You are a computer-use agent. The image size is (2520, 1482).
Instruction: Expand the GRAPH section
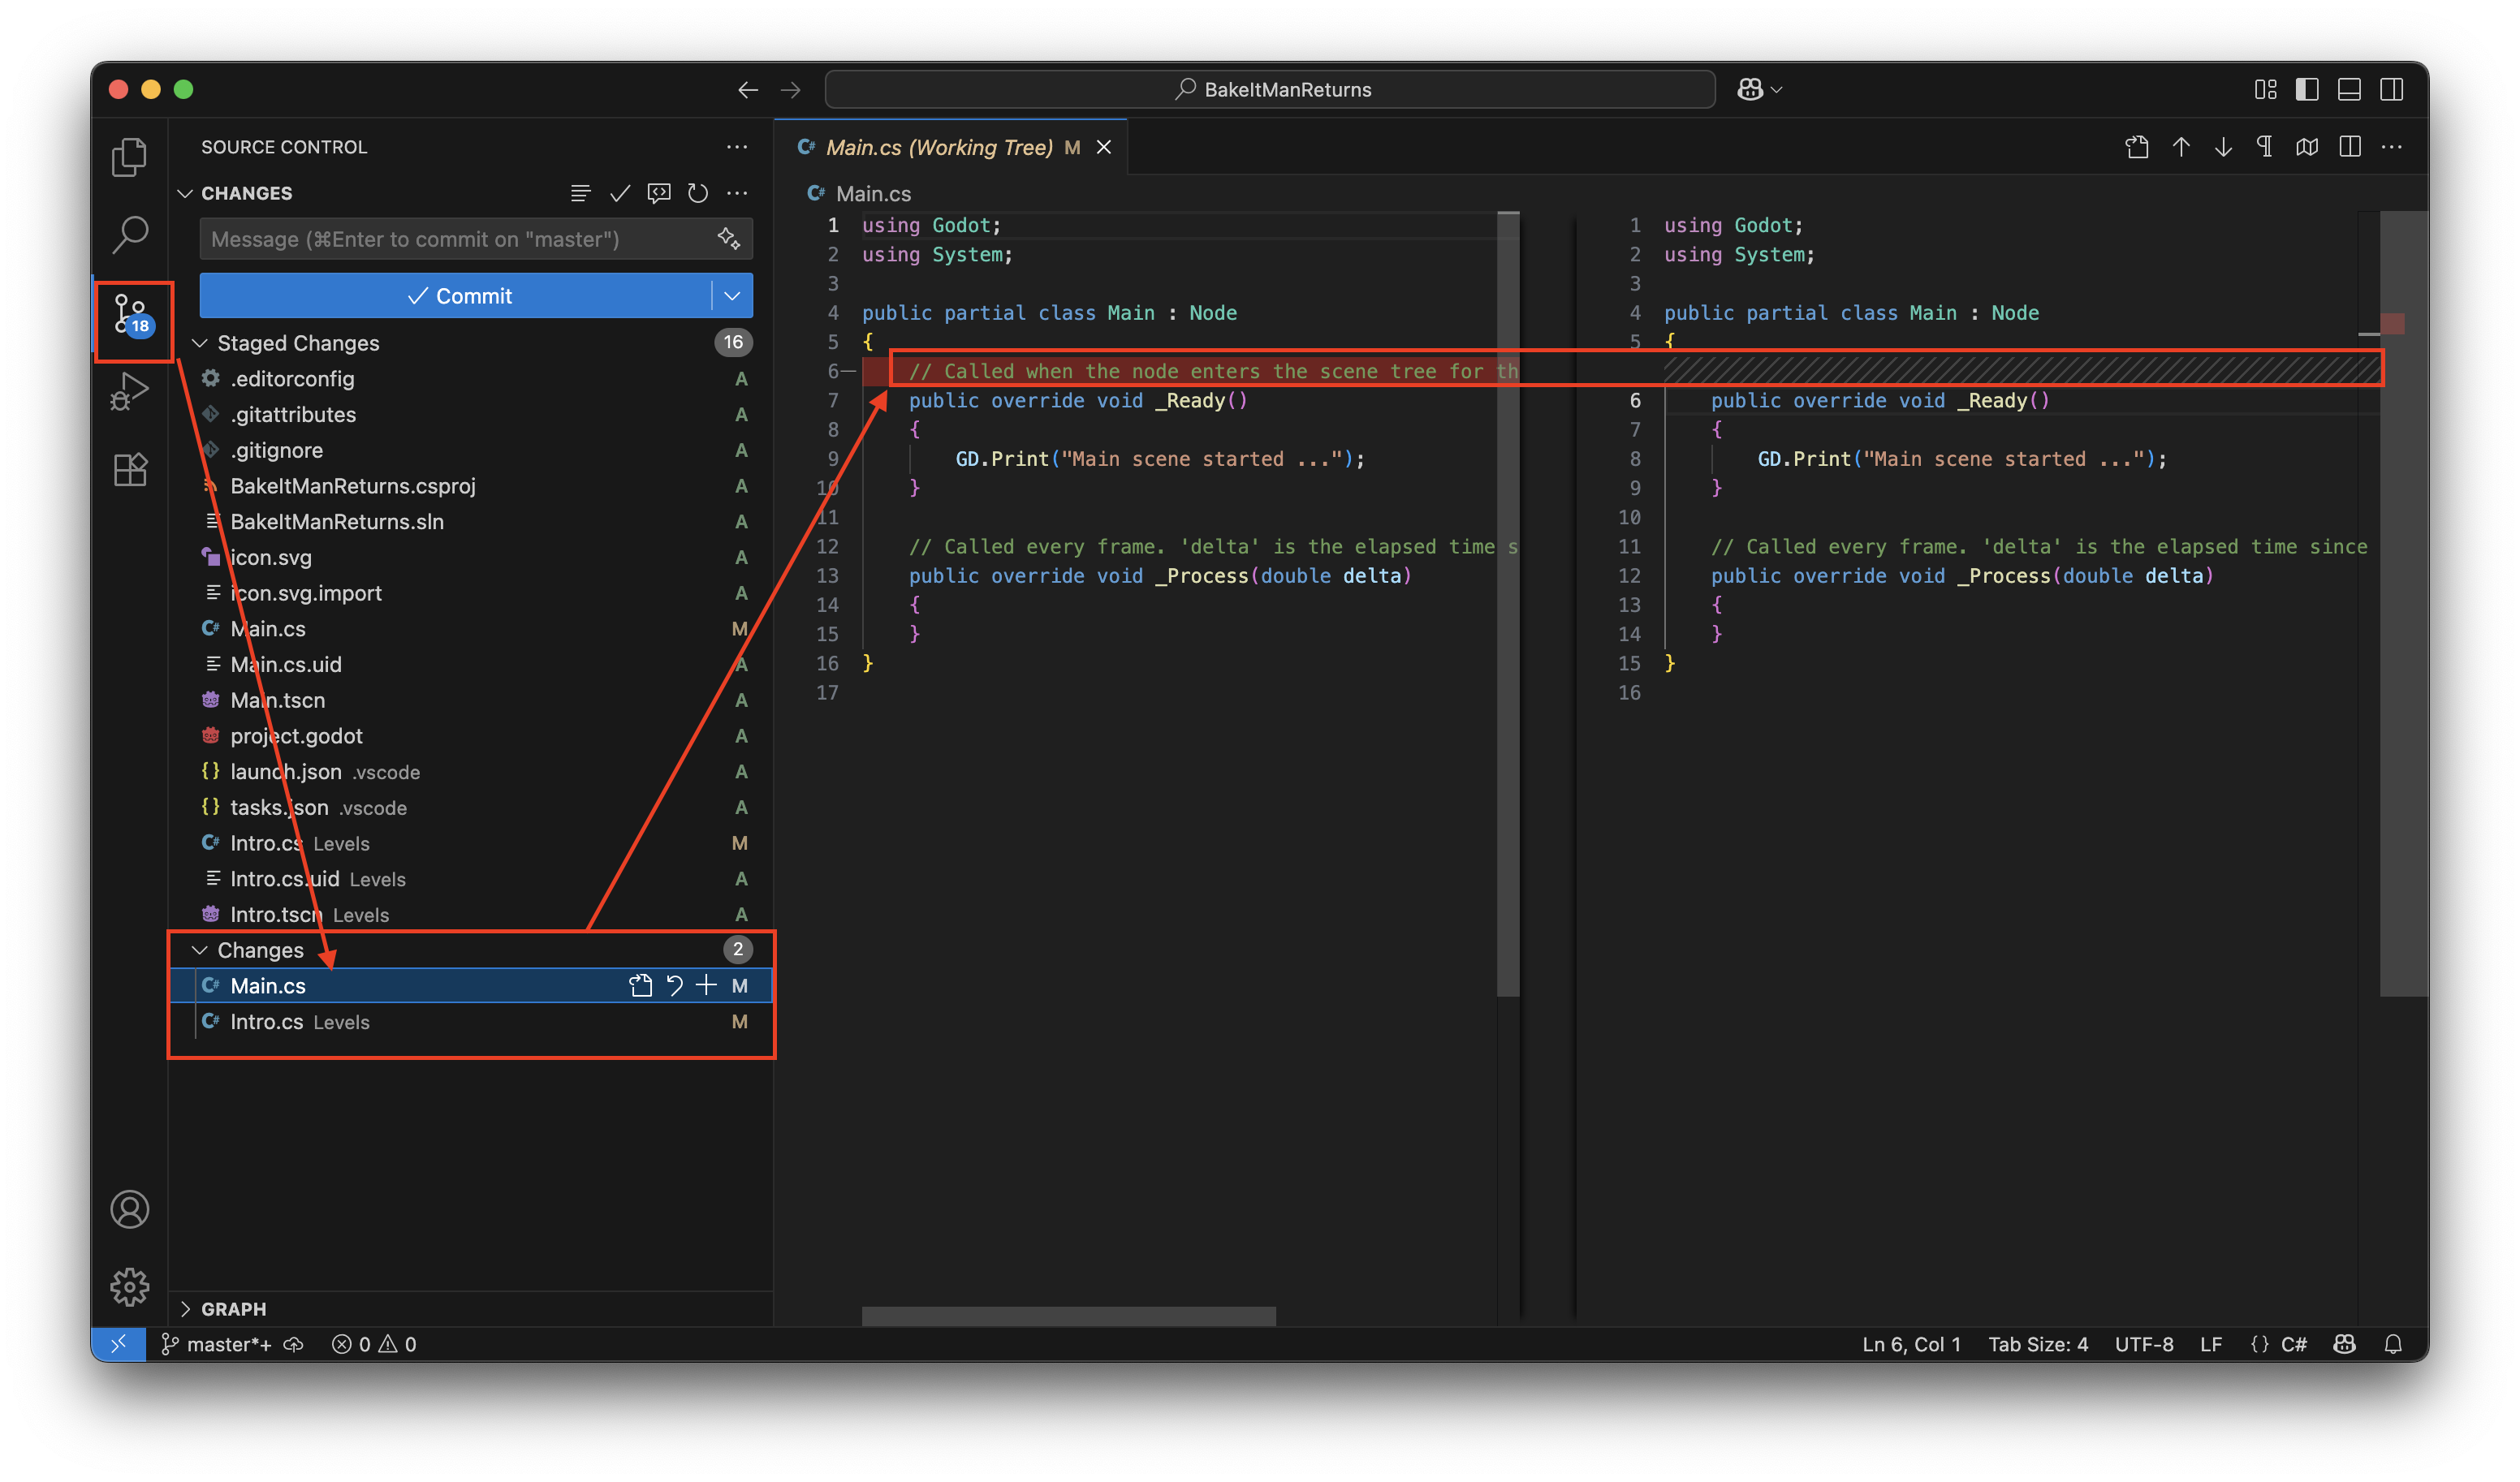pos(233,1309)
